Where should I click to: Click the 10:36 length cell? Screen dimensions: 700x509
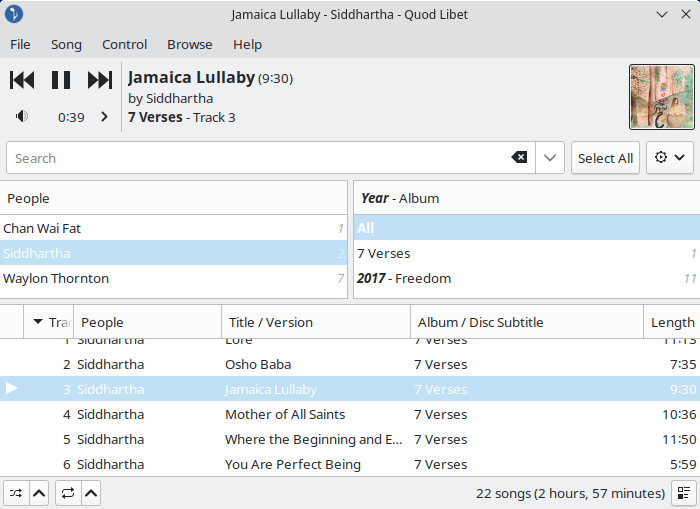[679, 414]
